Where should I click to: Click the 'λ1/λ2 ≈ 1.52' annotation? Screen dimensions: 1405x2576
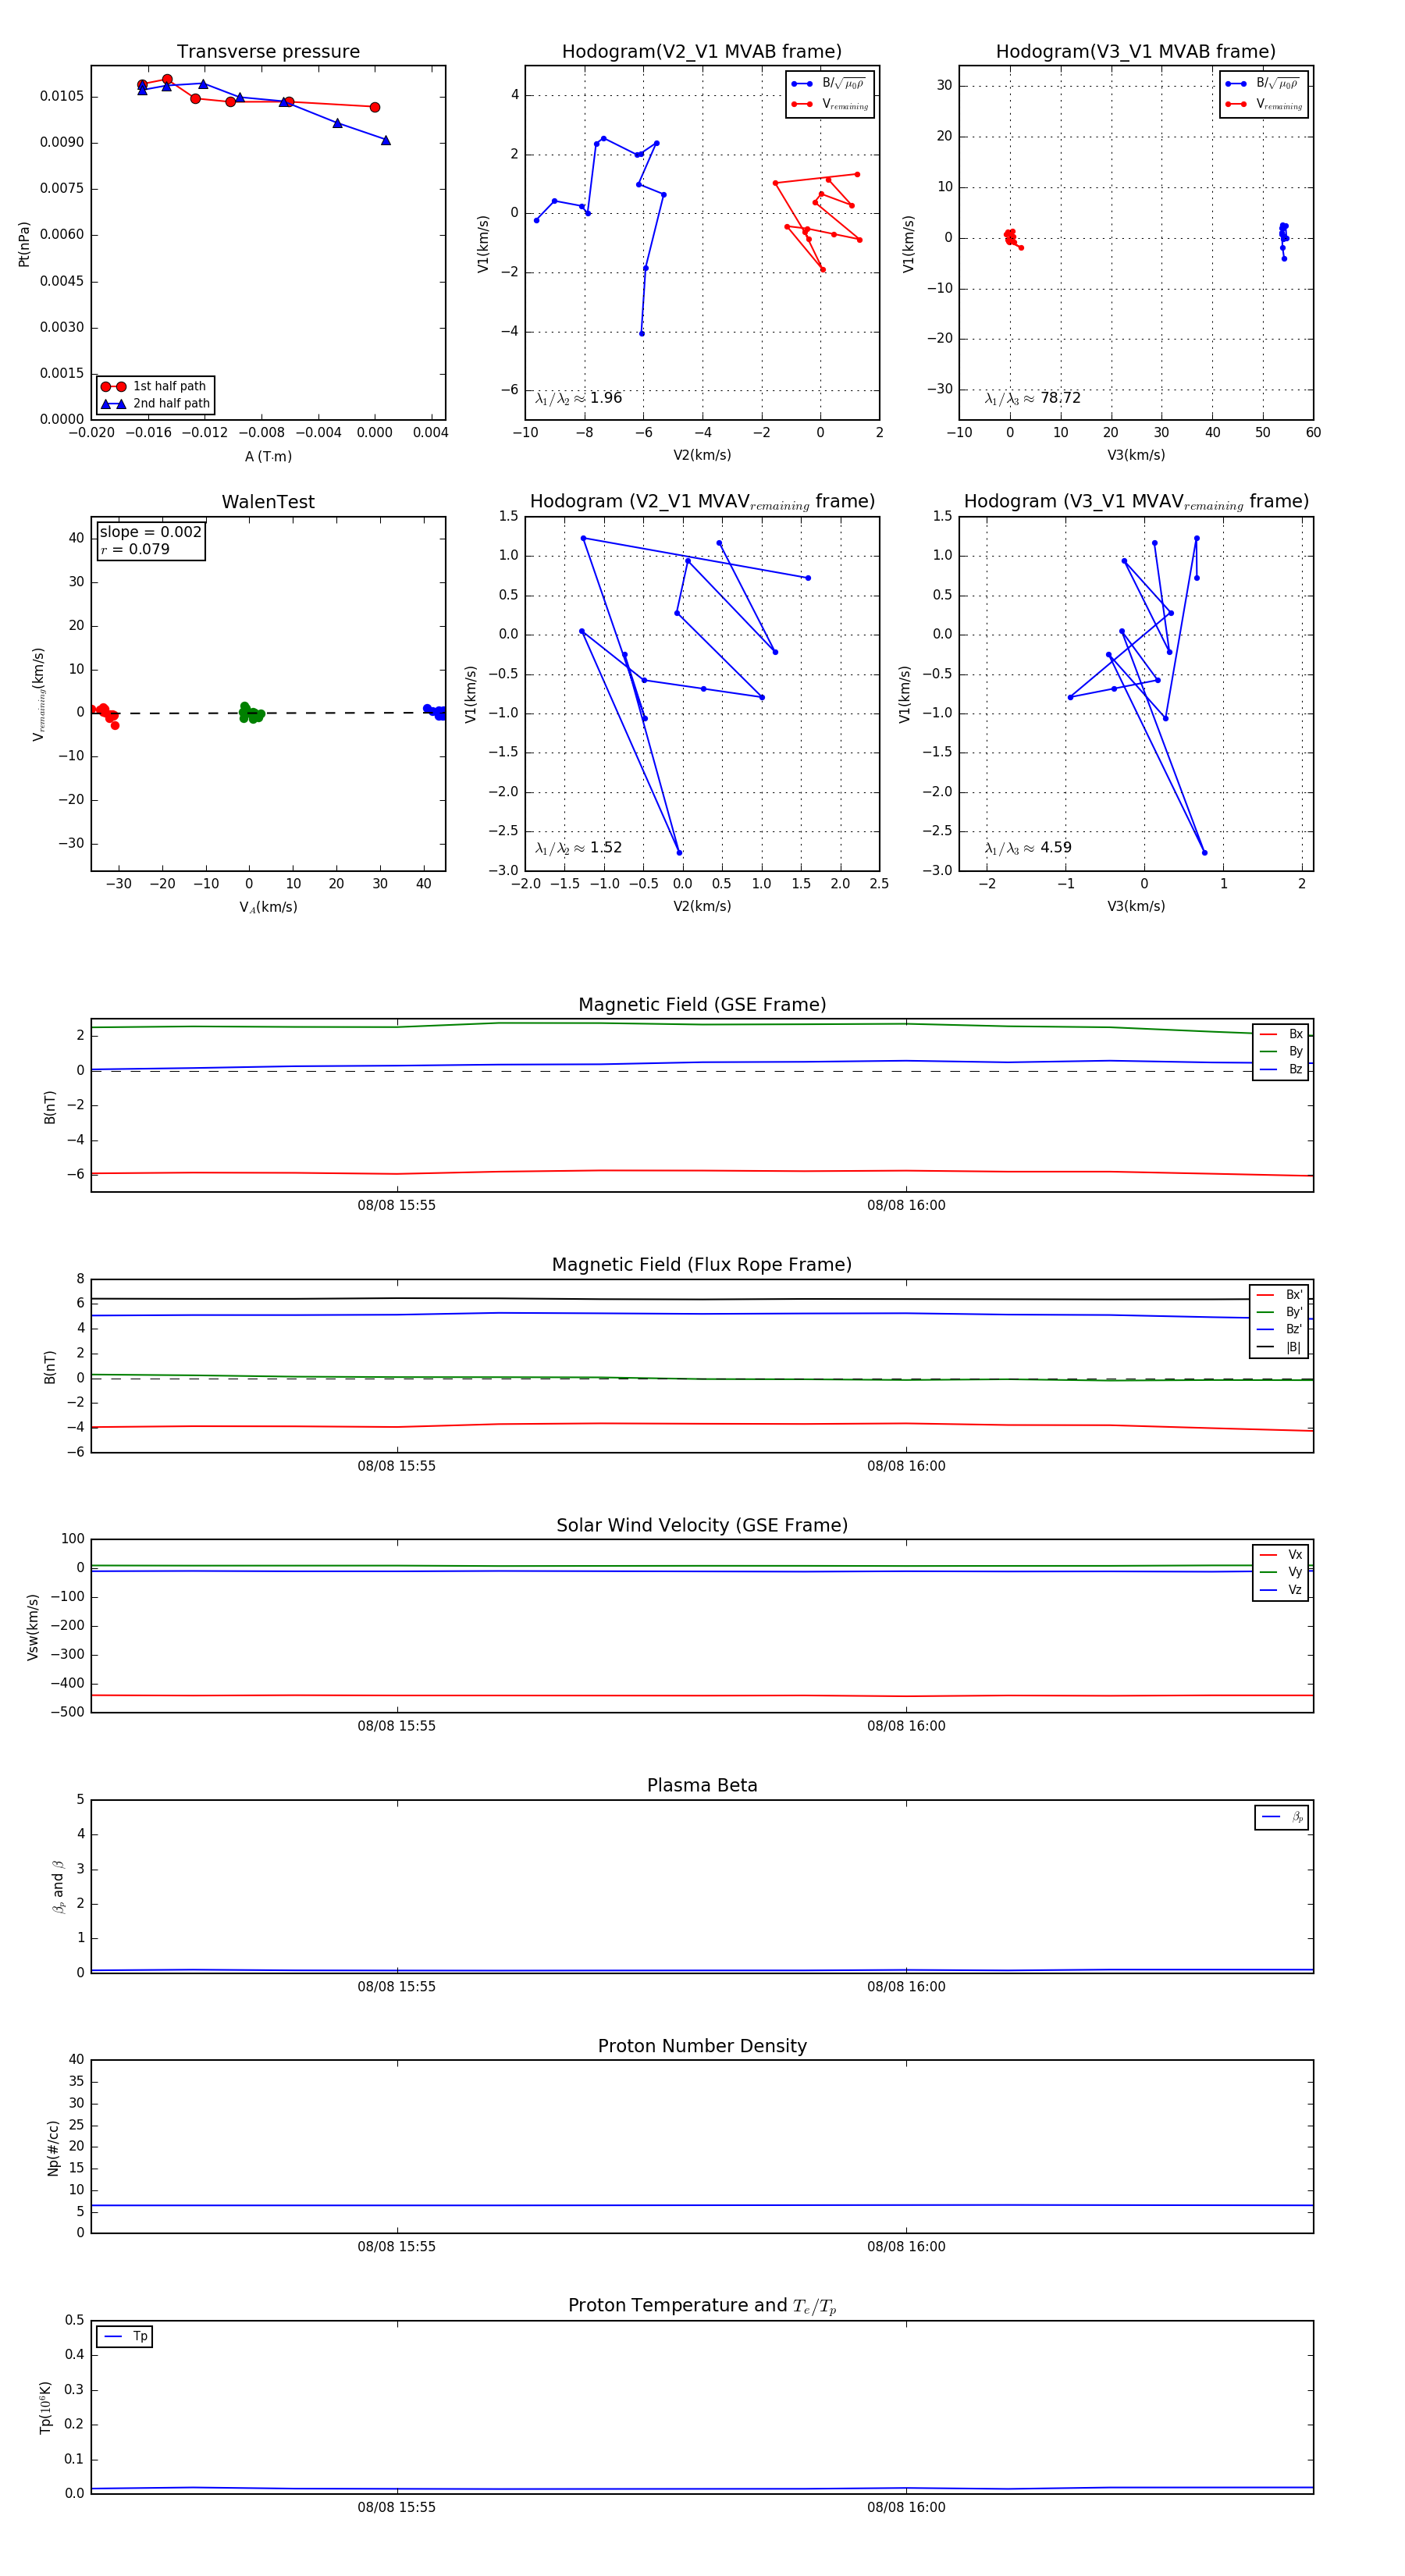click(578, 848)
